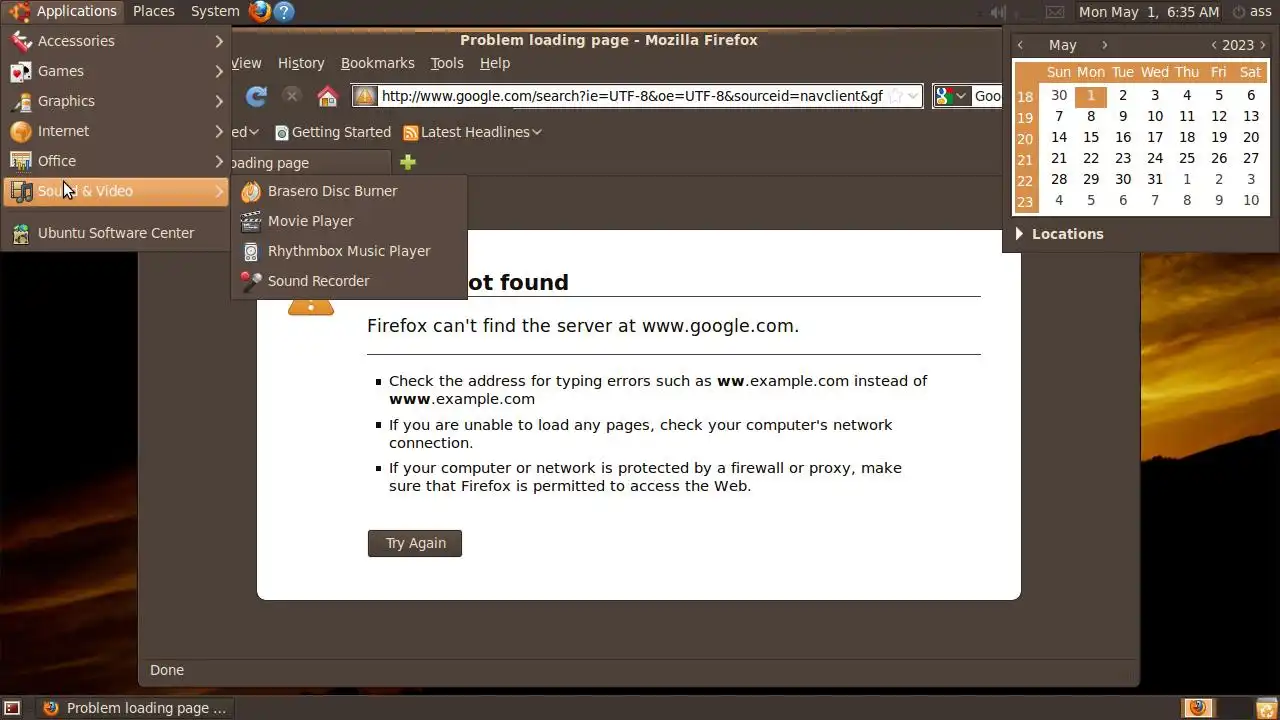
Task: Open the user session power menu
Action: click(1253, 12)
